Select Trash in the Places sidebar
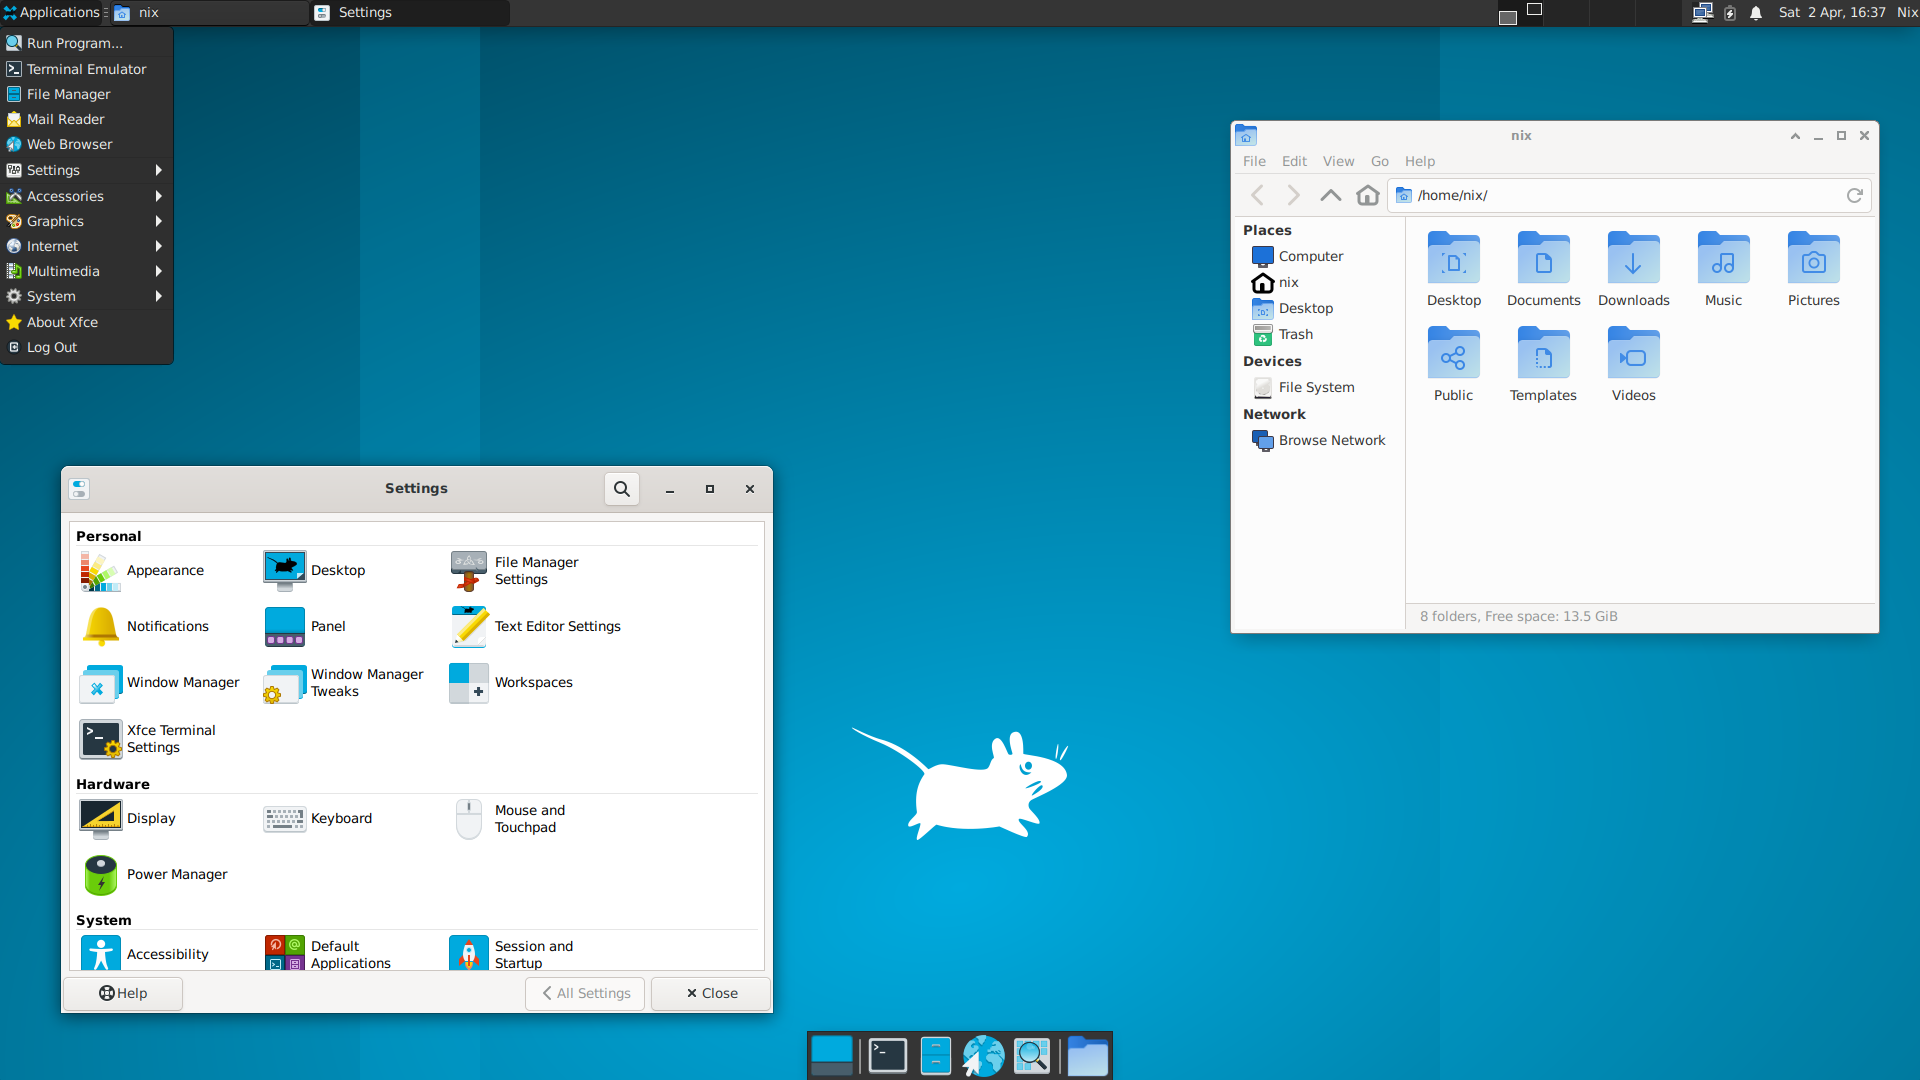This screenshot has height=1080, width=1920. [1295, 335]
